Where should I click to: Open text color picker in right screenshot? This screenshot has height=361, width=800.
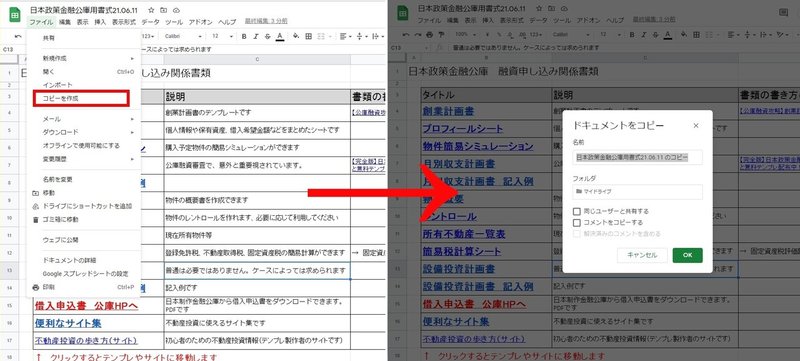(668, 34)
